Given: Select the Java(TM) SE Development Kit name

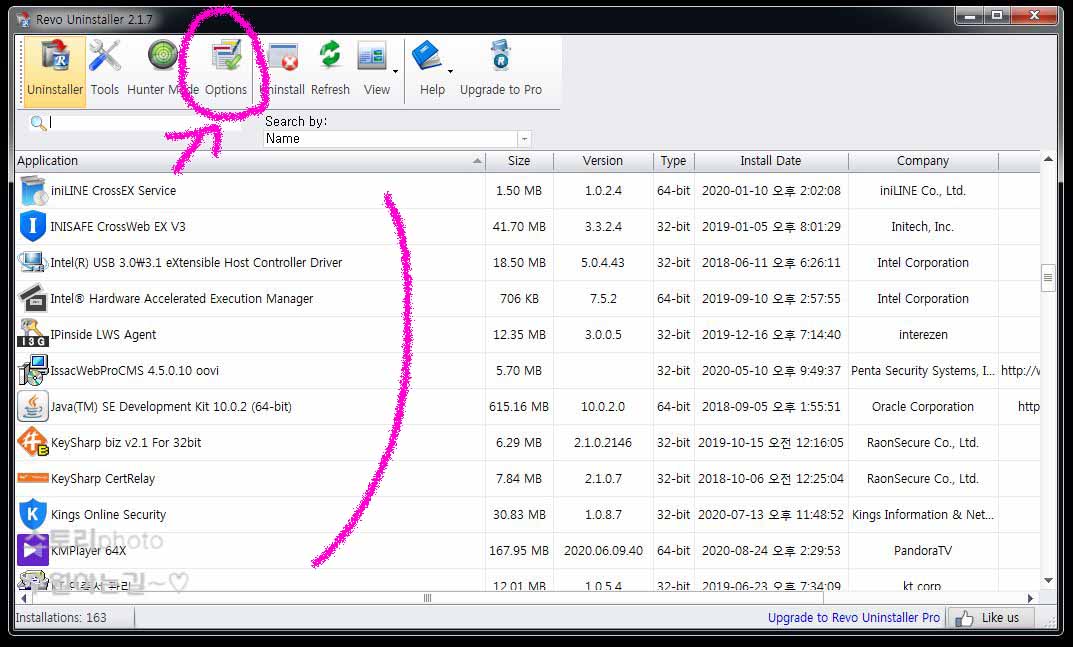Looking at the screenshot, I should (x=171, y=407).
